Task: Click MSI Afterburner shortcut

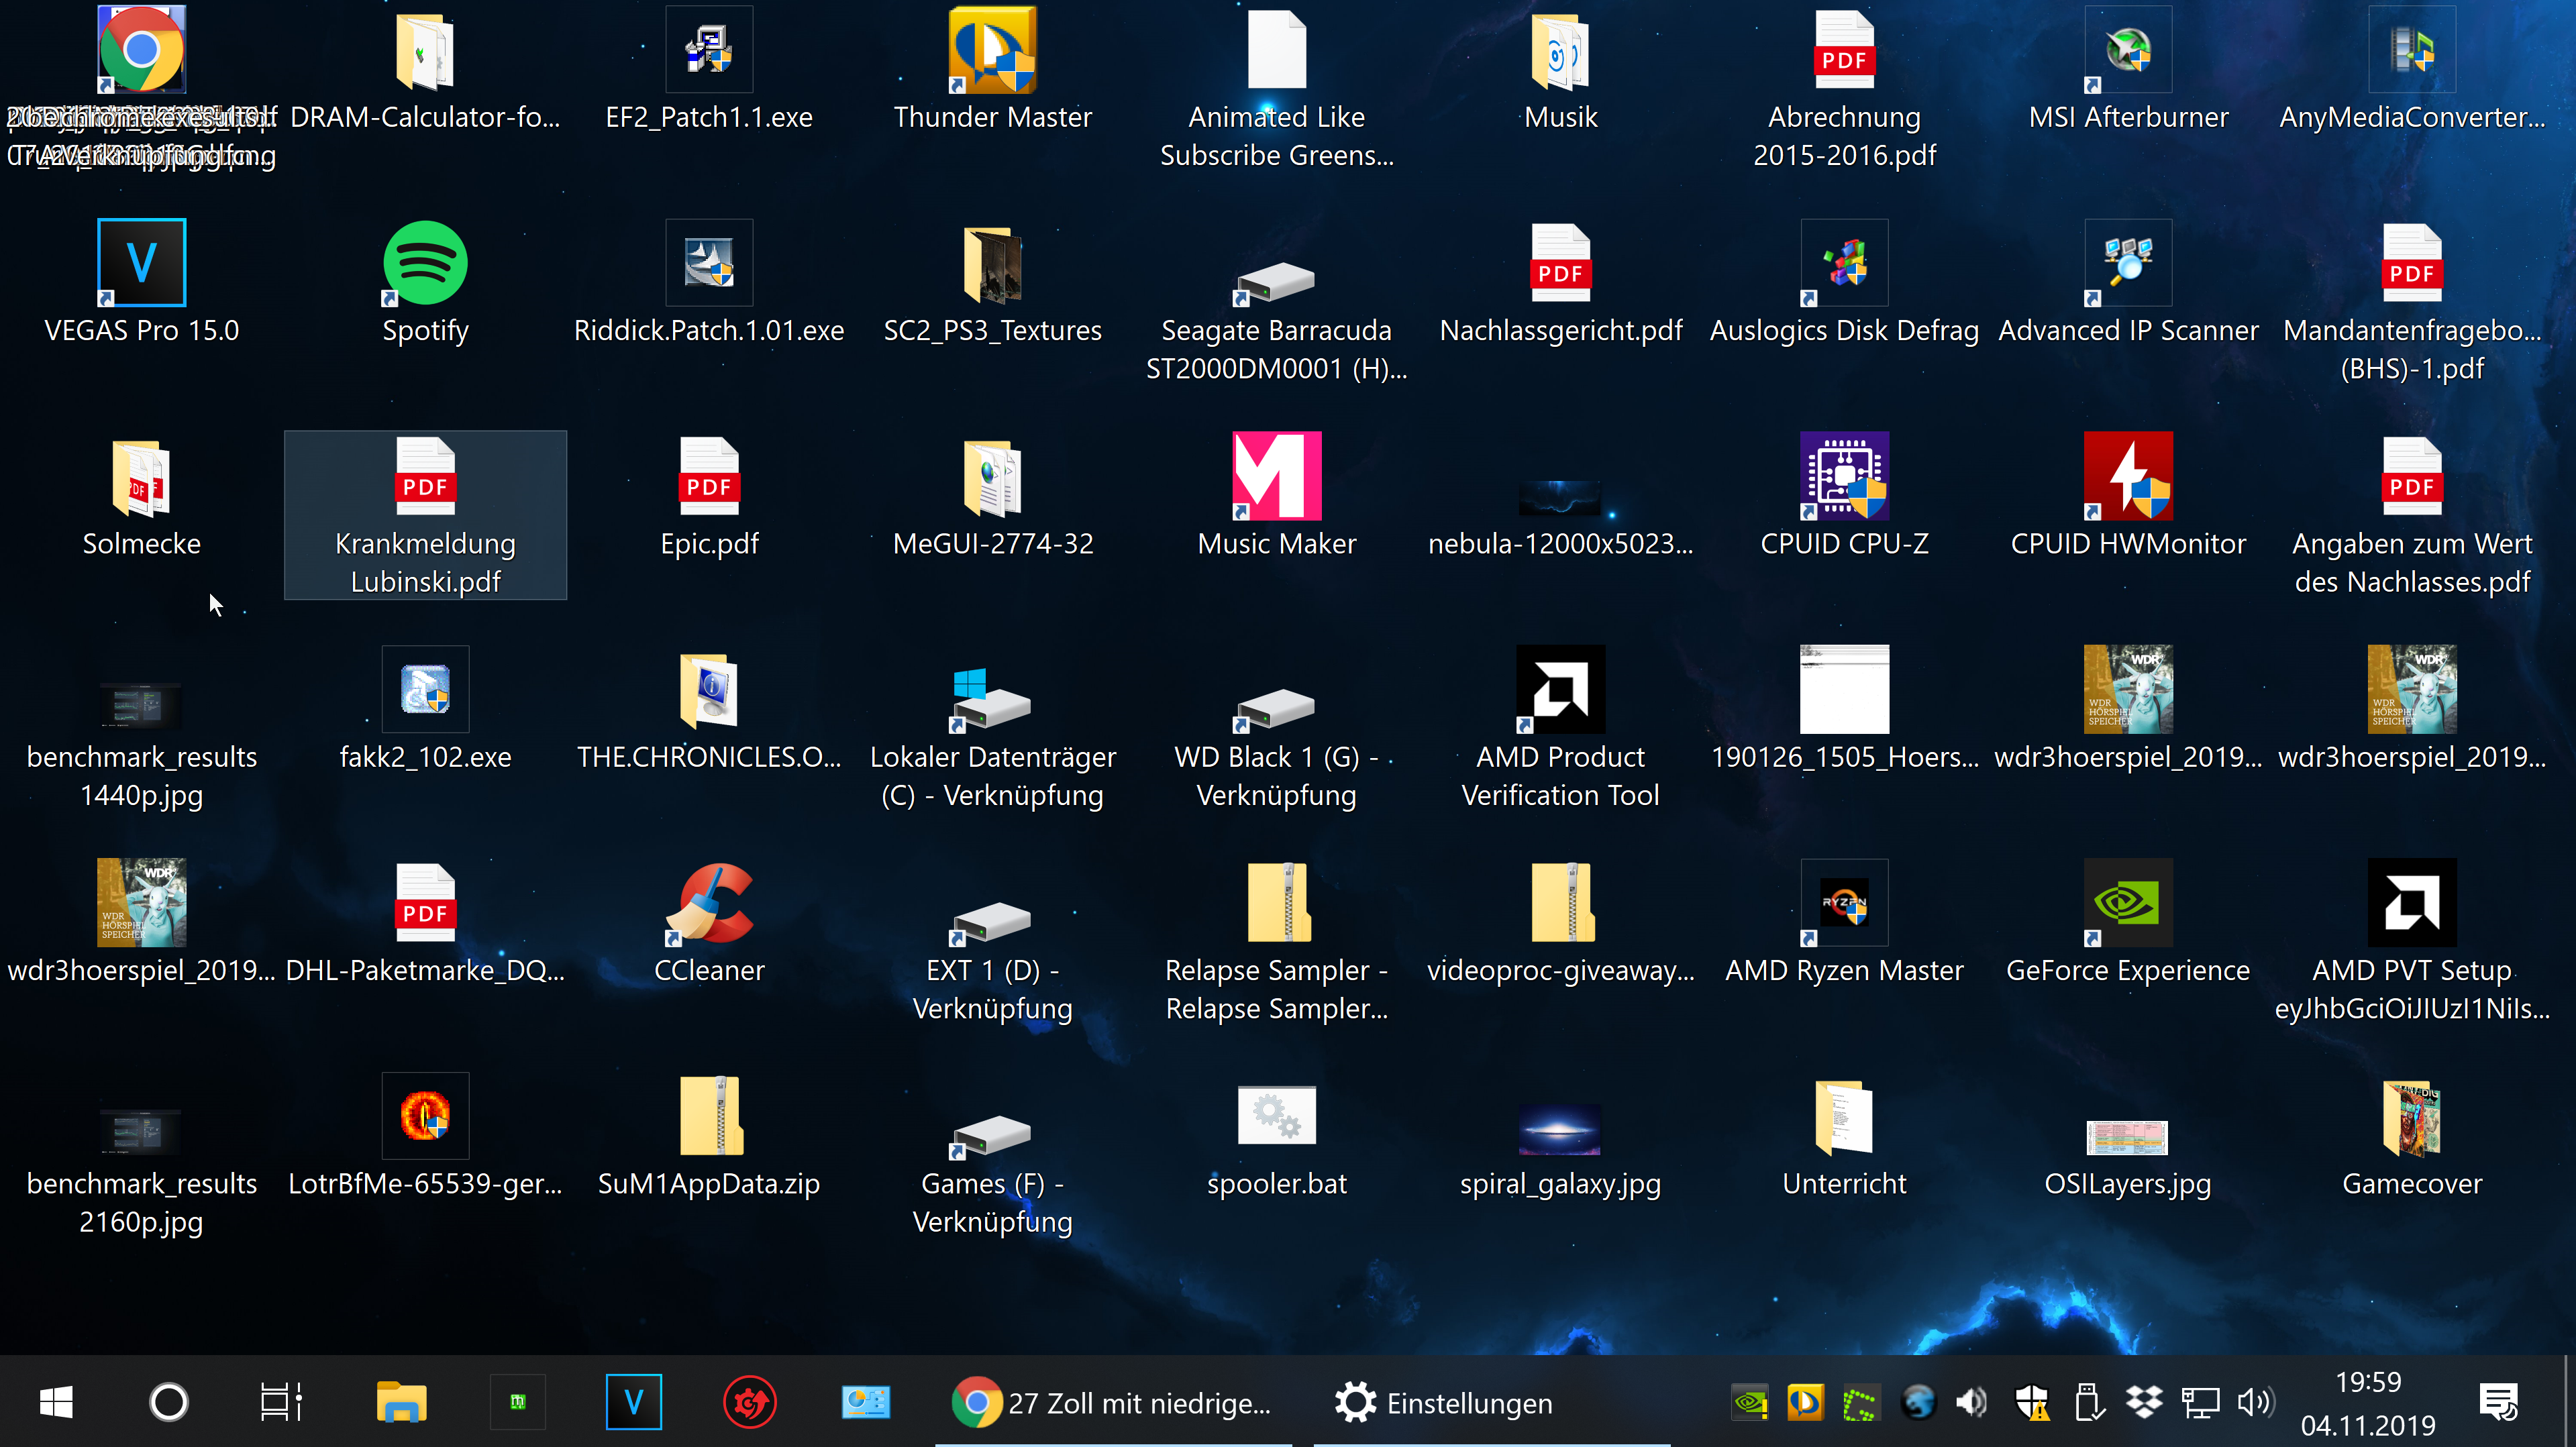Action: click(2127, 51)
